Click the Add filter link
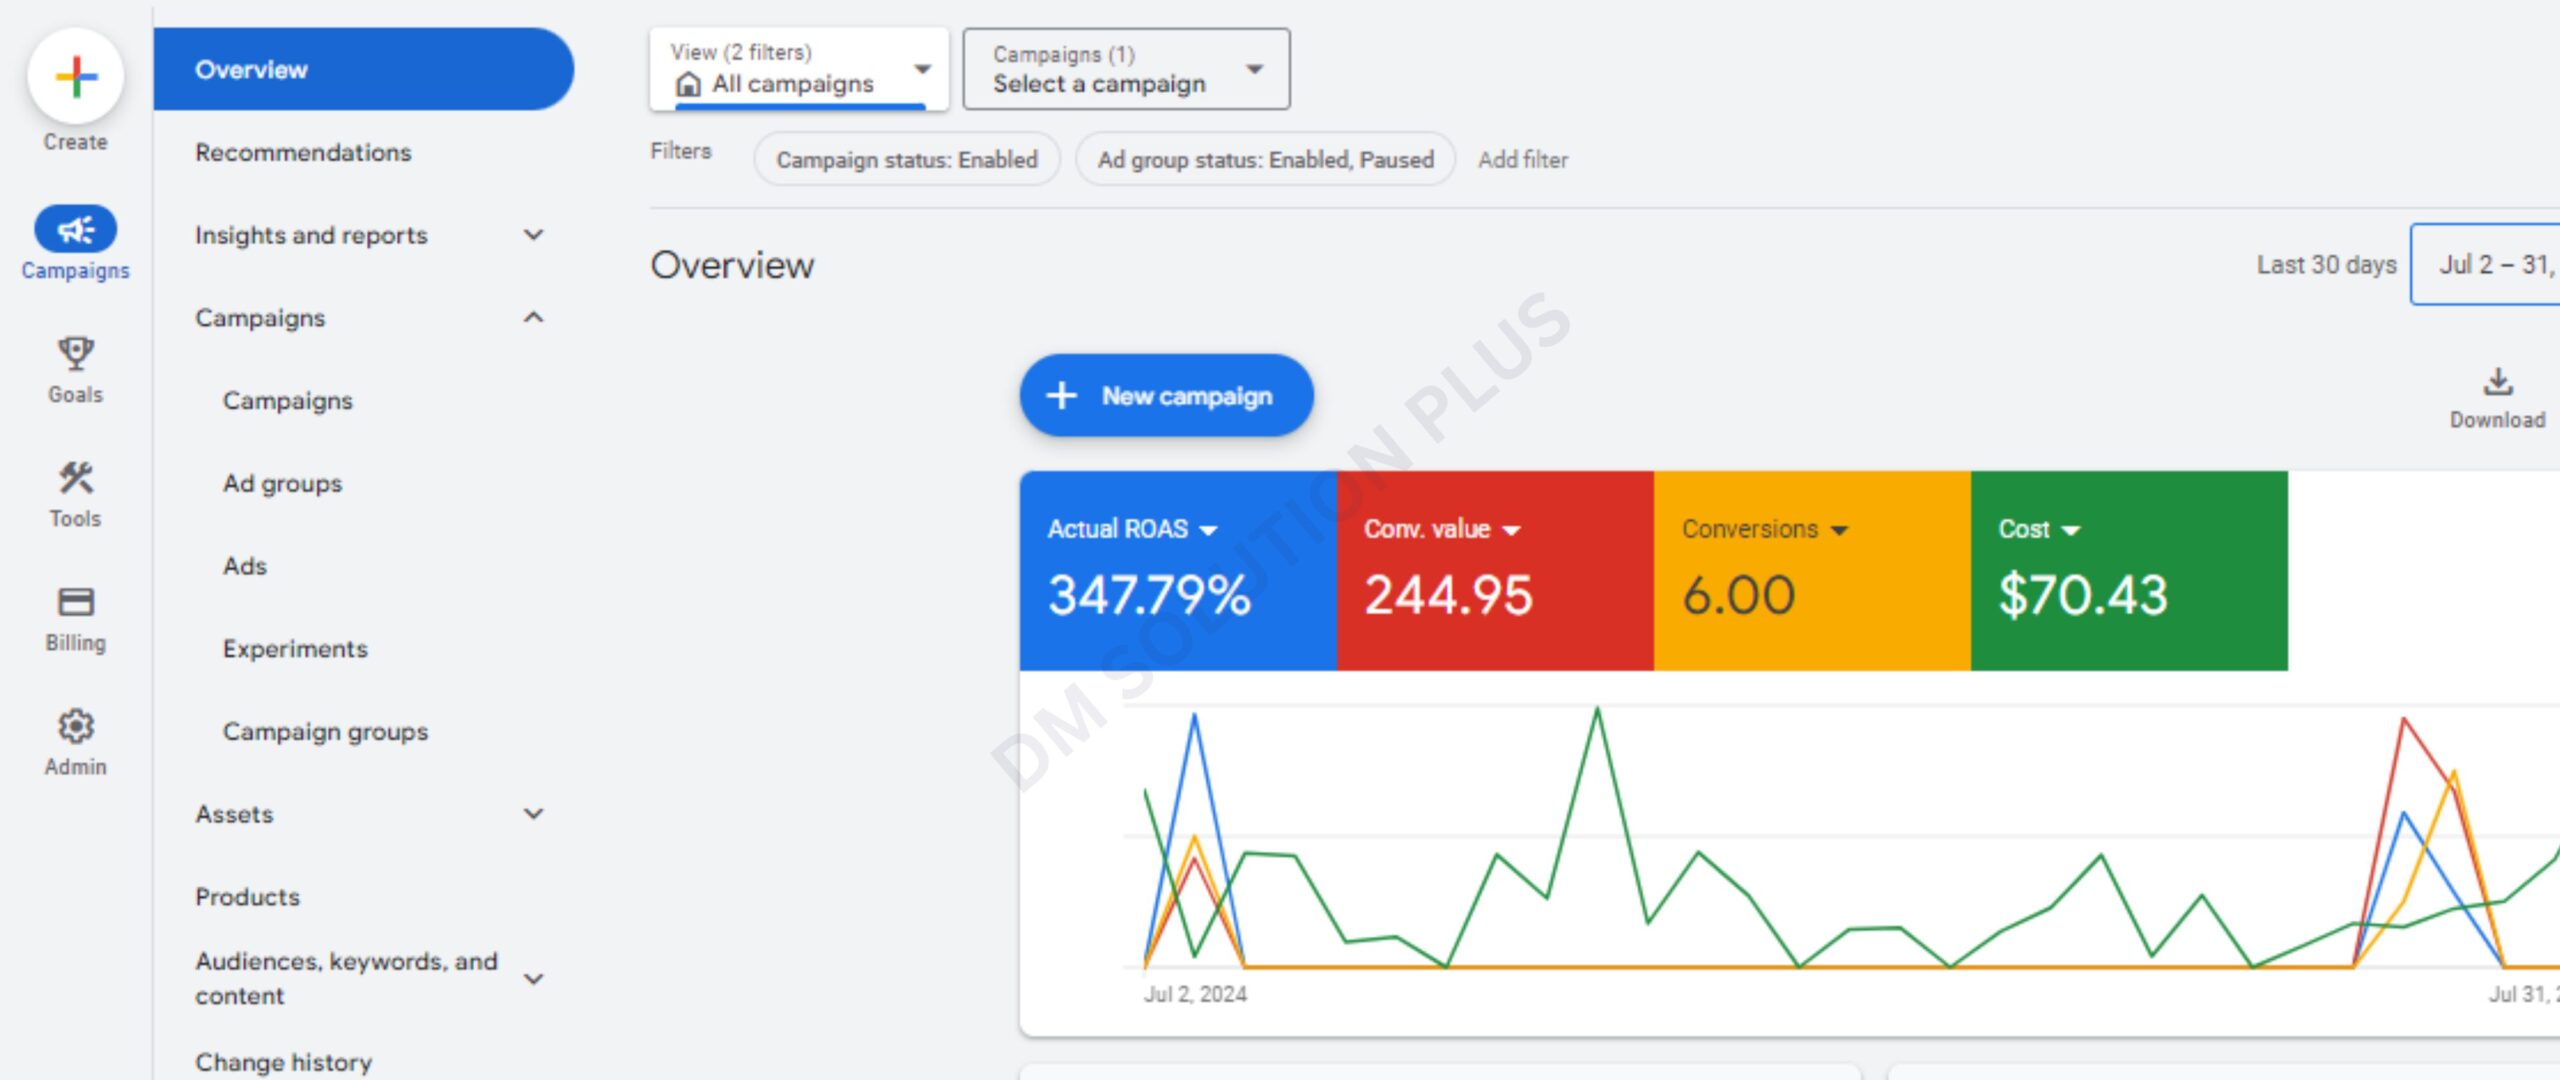The image size is (2560, 1080). [x=1522, y=160]
